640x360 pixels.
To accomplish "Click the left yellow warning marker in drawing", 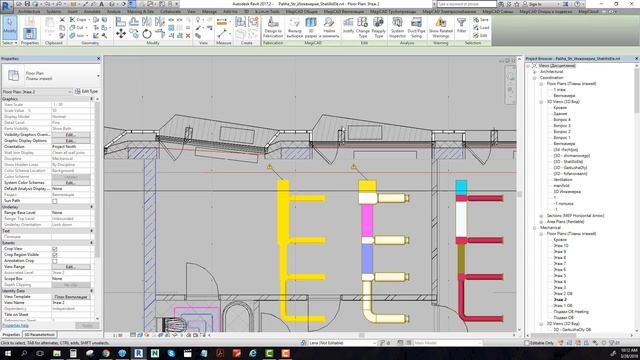I will pos(269,167).
